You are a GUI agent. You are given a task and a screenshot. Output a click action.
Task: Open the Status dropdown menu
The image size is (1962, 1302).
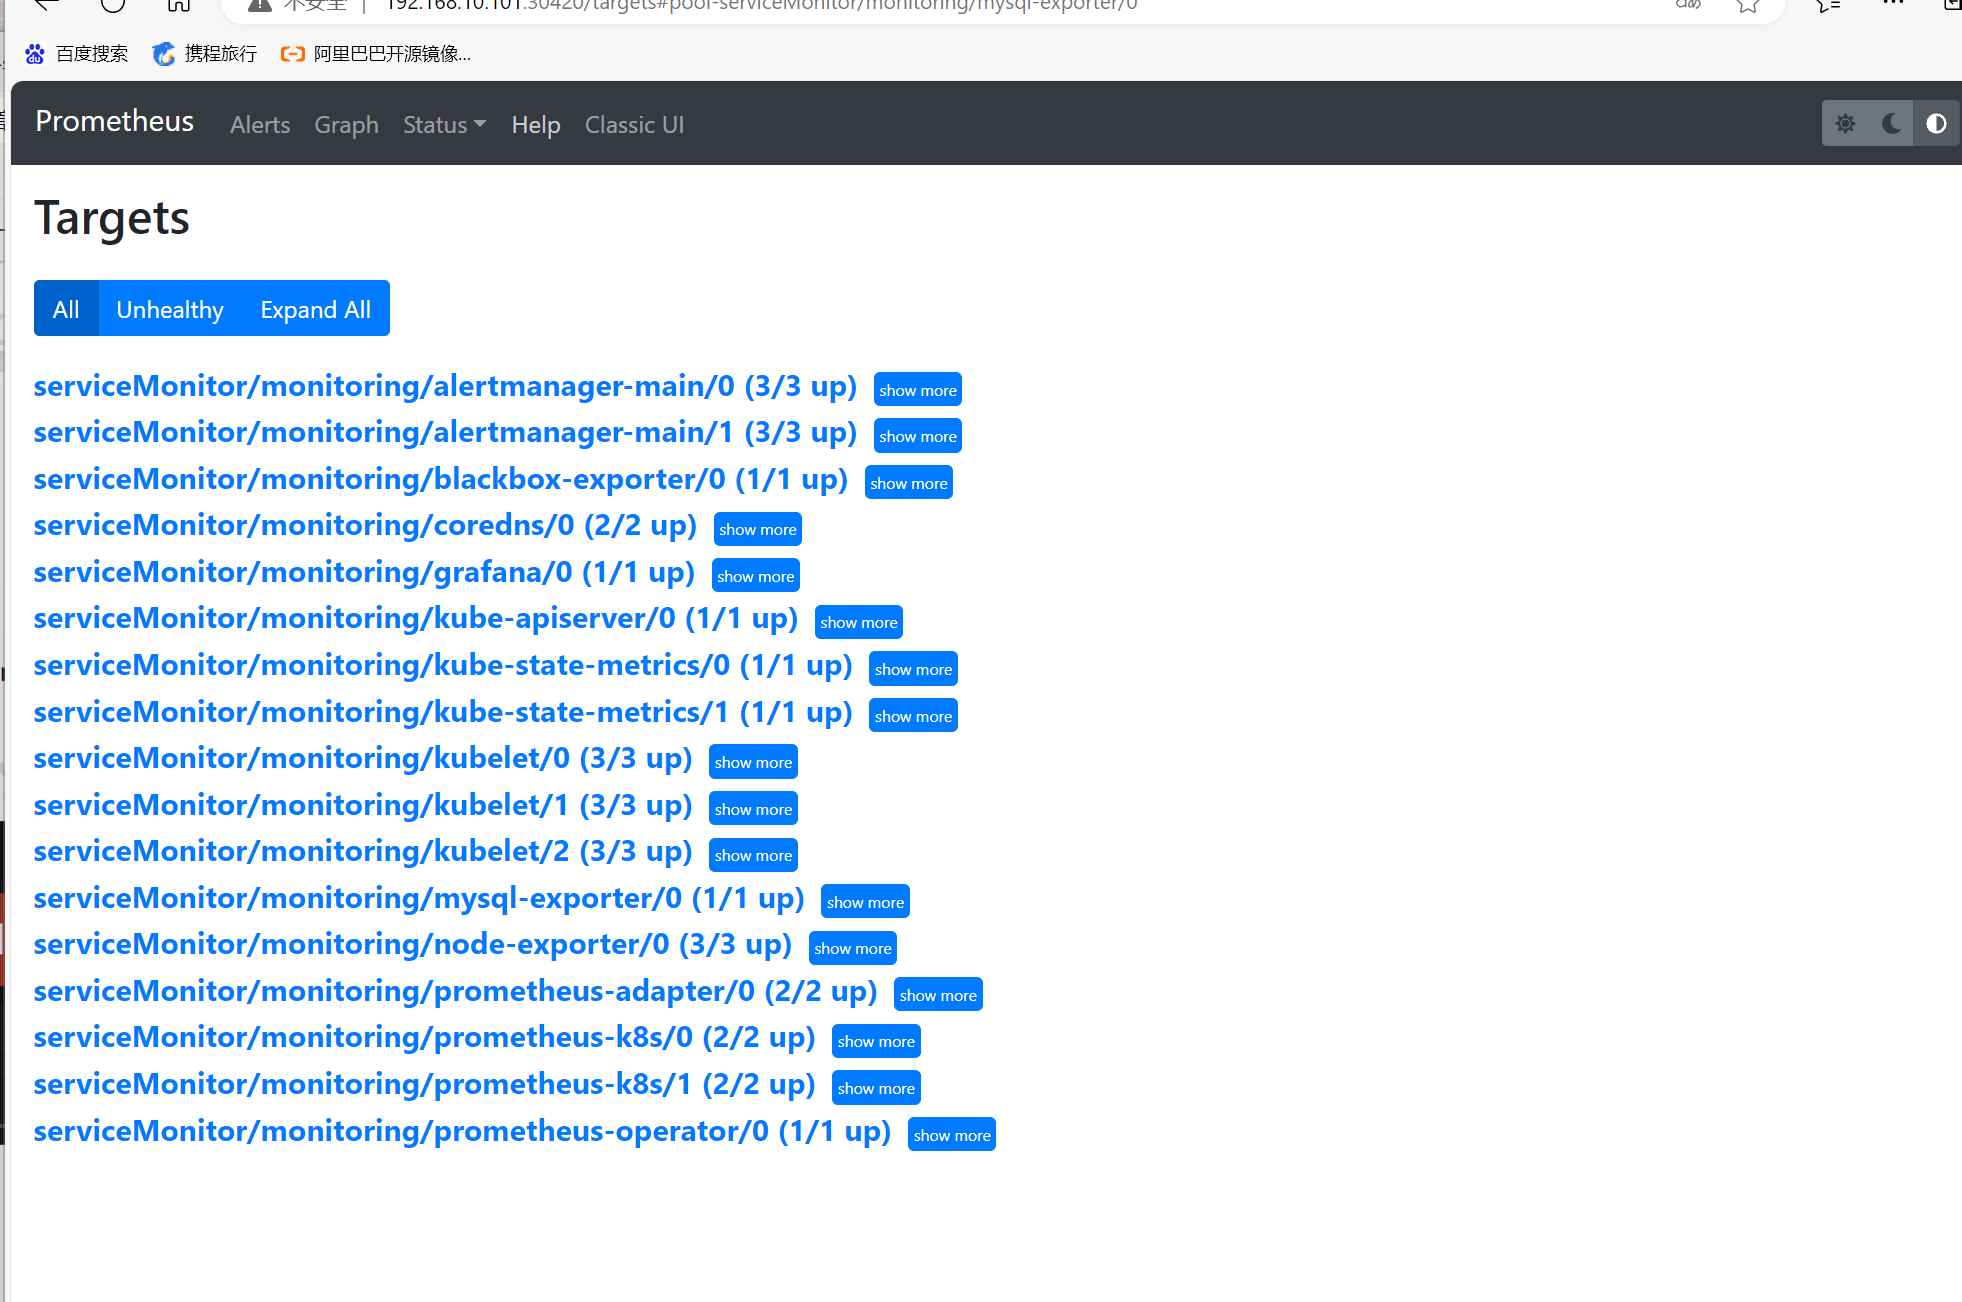click(x=445, y=125)
